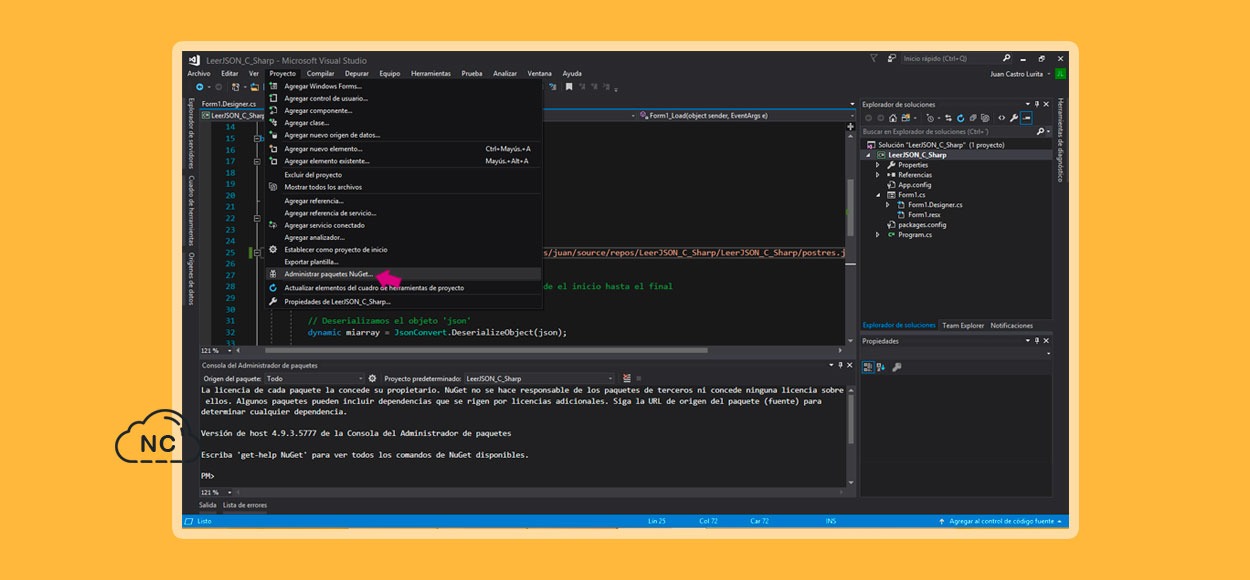The height and width of the screenshot is (580, 1250).
Task: Open the Compilar menu
Action: point(321,73)
